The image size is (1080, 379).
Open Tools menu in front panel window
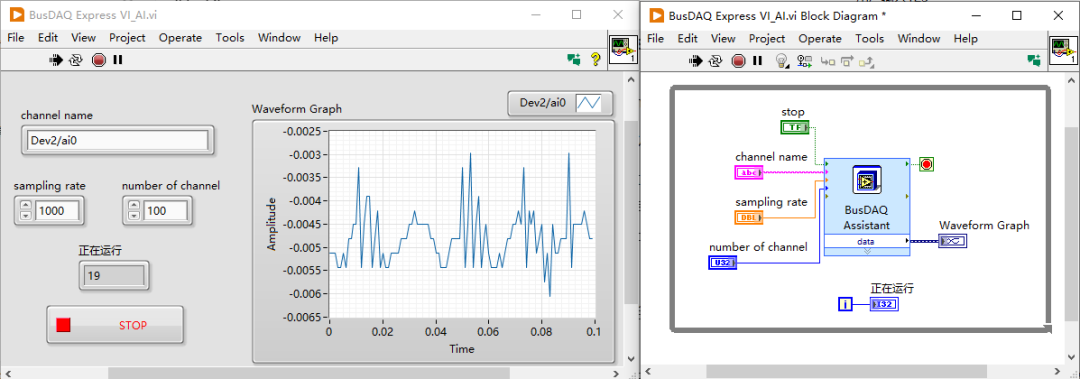(x=230, y=38)
